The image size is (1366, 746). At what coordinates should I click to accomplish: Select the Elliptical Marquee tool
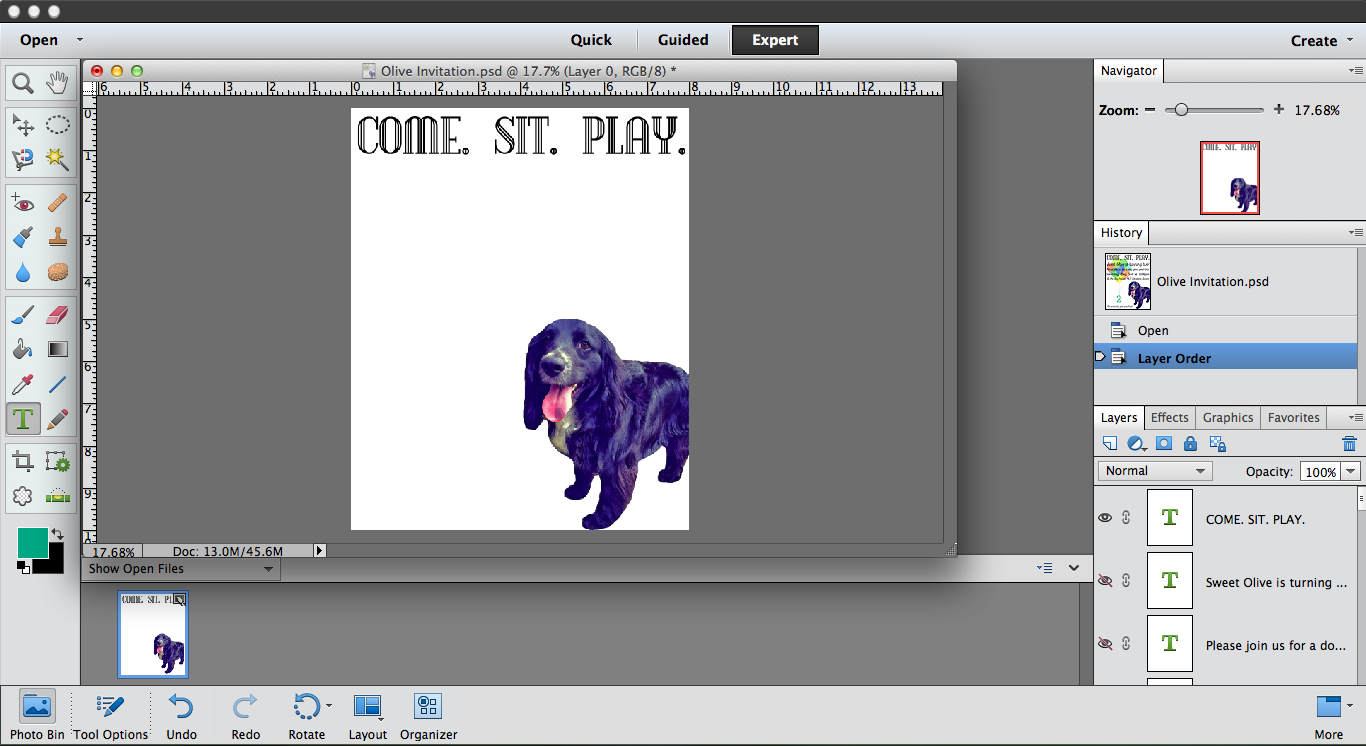[58, 125]
